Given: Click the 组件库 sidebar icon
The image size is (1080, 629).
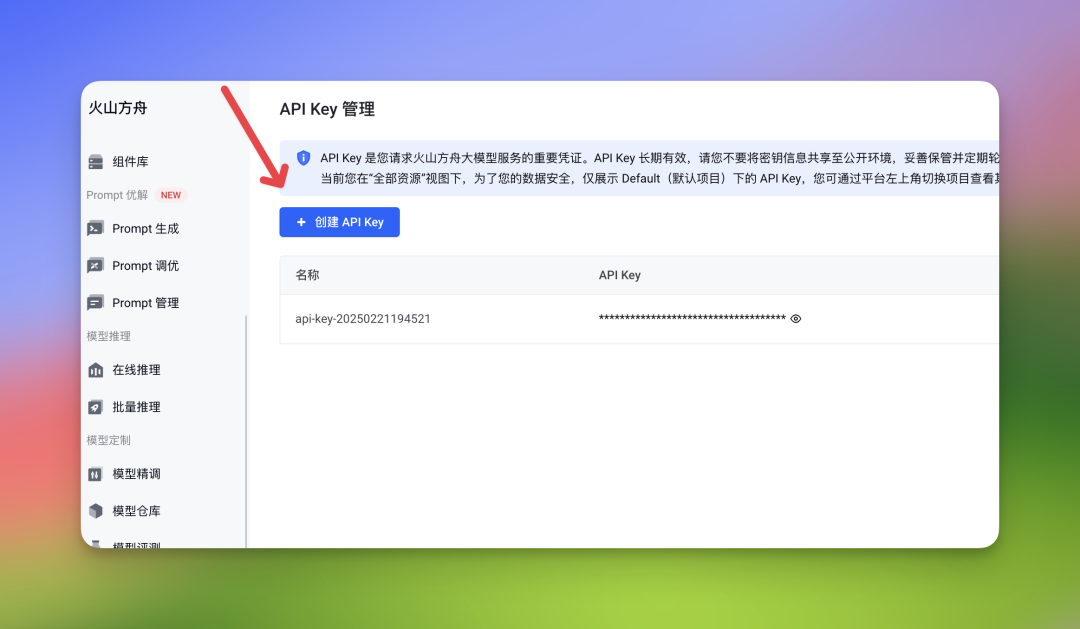Looking at the screenshot, I should 96,162.
